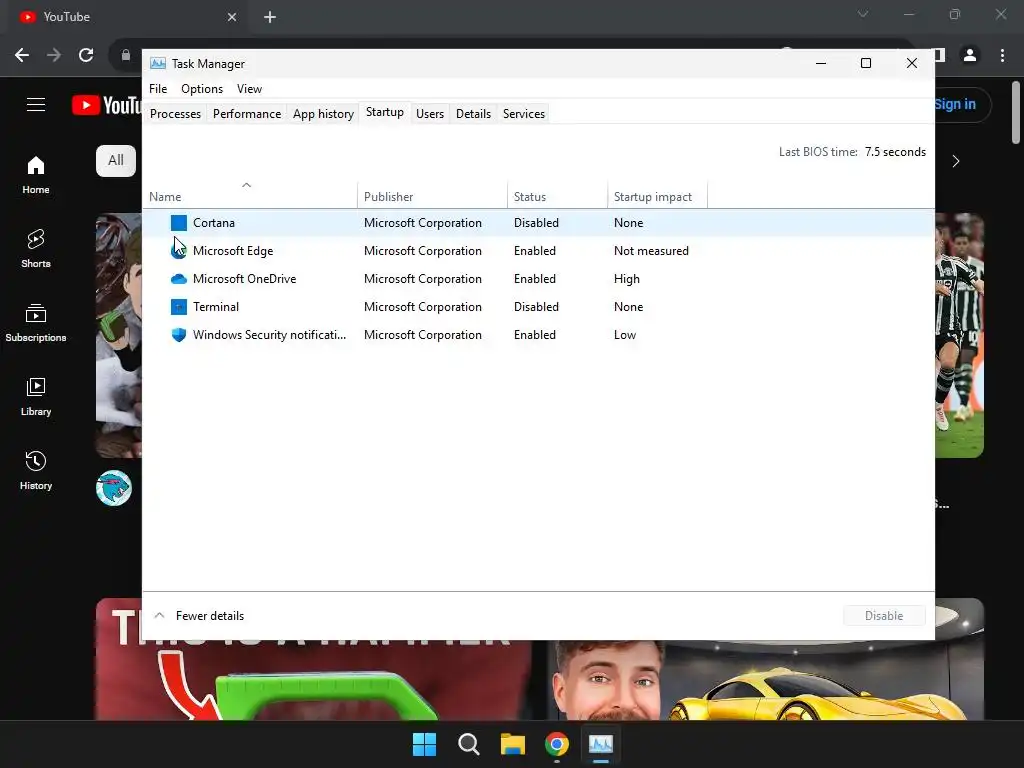Click the Terminal app icon in startup list

(178, 307)
